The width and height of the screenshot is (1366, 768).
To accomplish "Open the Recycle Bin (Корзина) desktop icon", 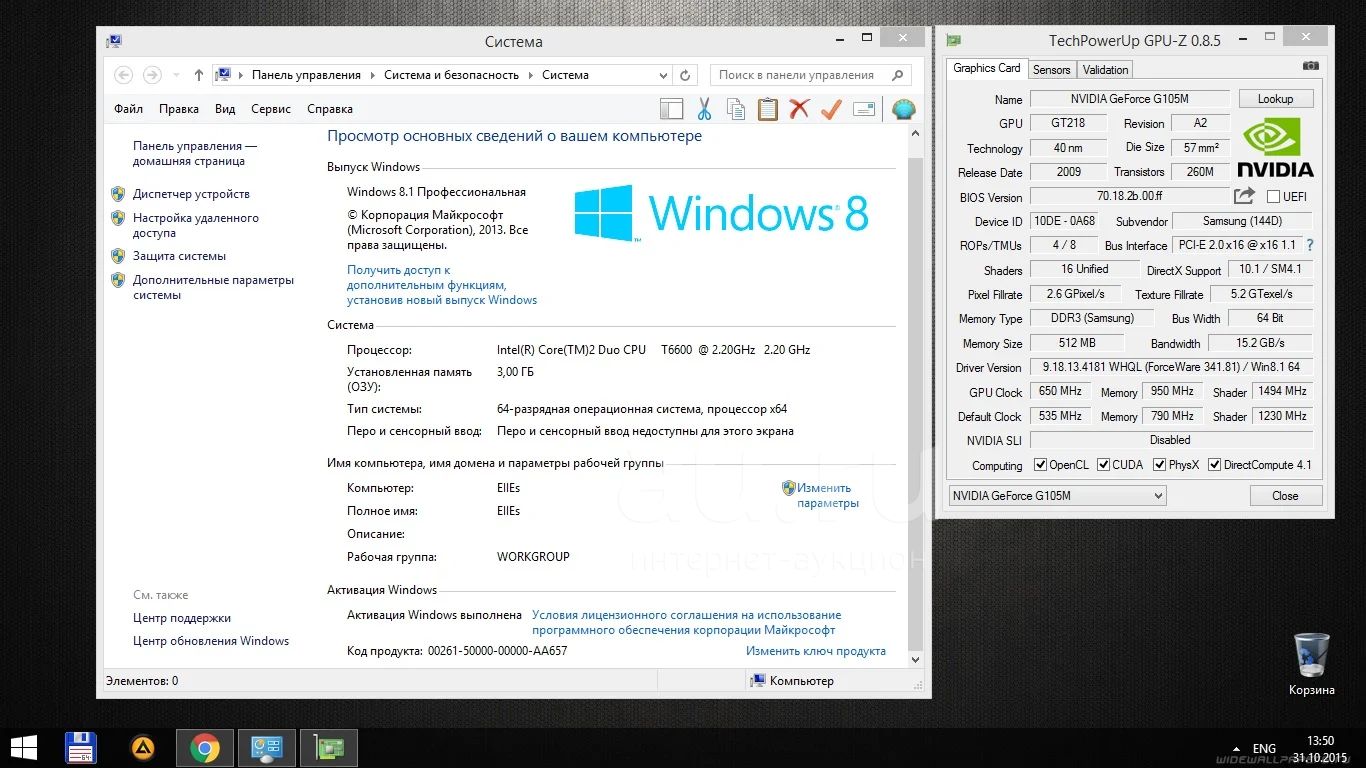I will pyautogui.click(x=1311, y=664).
